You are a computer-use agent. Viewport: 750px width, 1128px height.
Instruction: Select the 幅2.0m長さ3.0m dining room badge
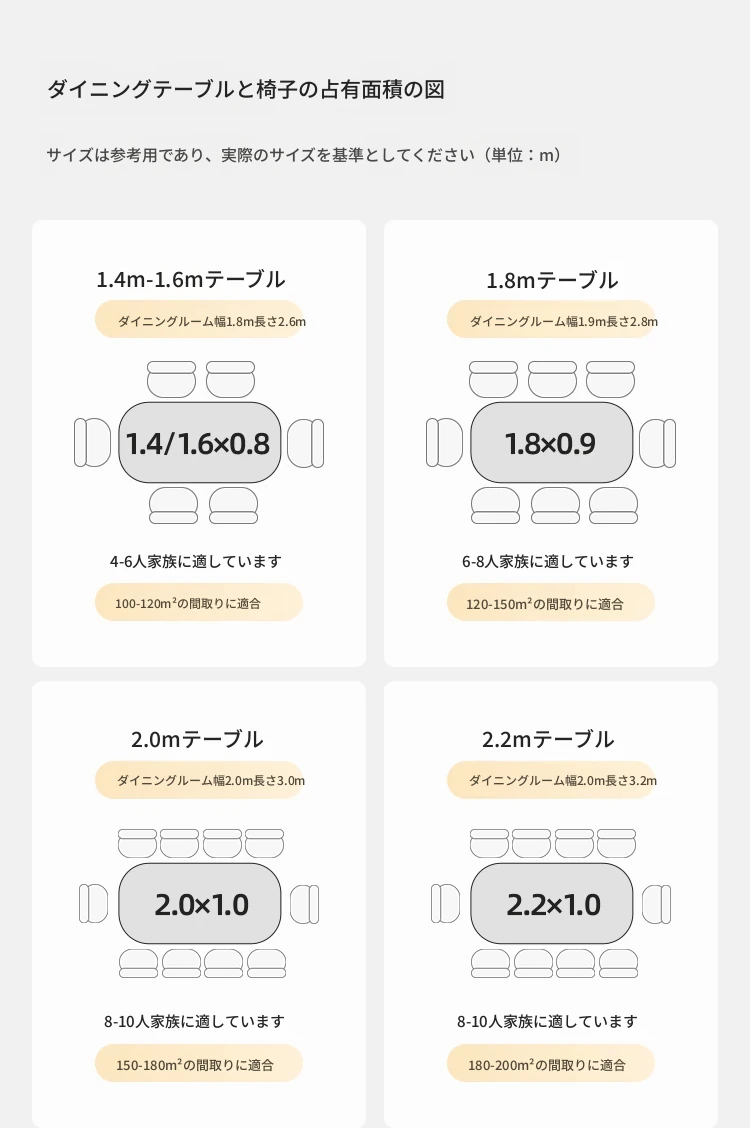click(199, 780)
